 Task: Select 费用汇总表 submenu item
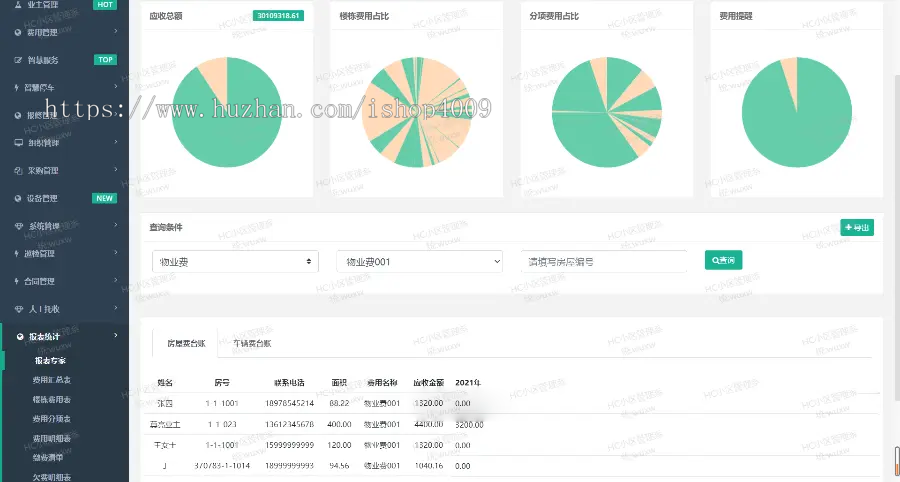[x=52, y=380]
